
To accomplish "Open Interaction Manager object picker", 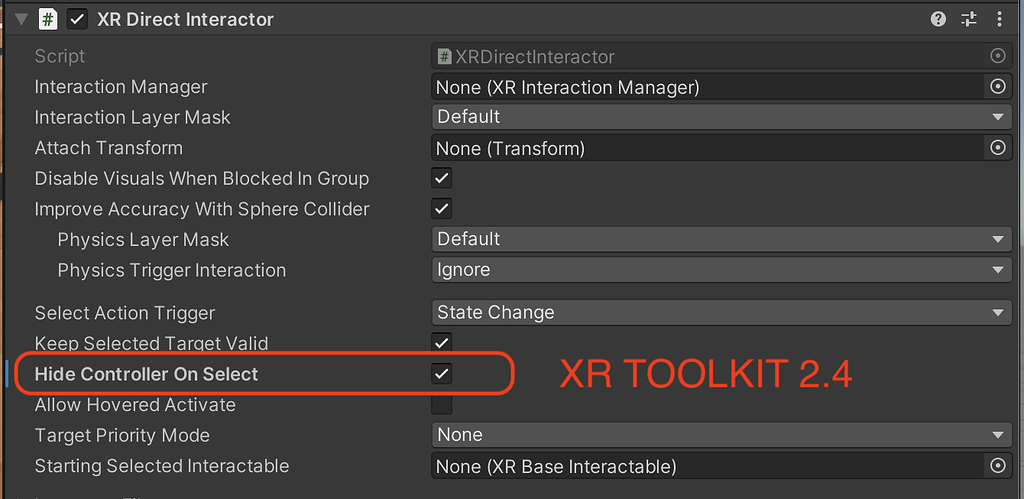I will (997, 87).
